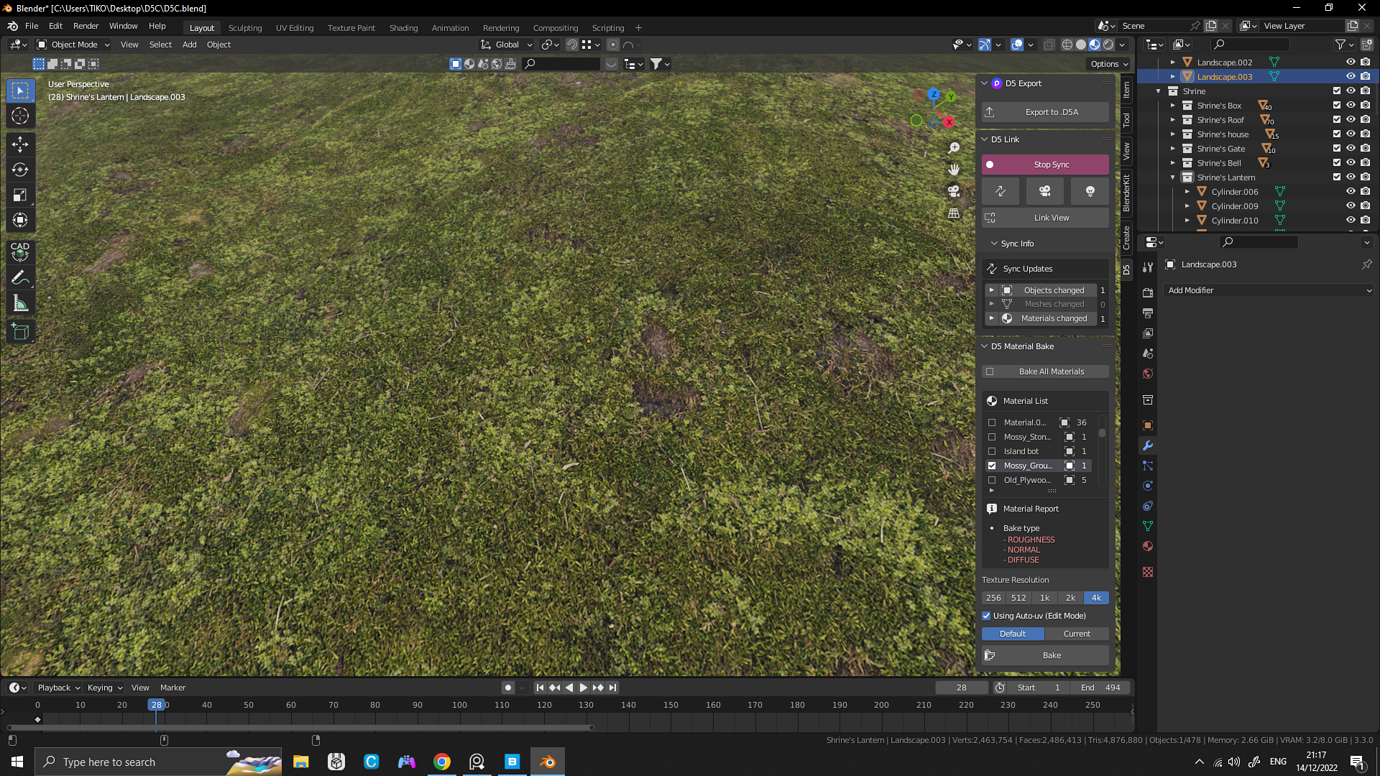Pick the Annotate tool
This screenshot has height=776, width=1380.
pyautogui.click(x=20, y=277)
